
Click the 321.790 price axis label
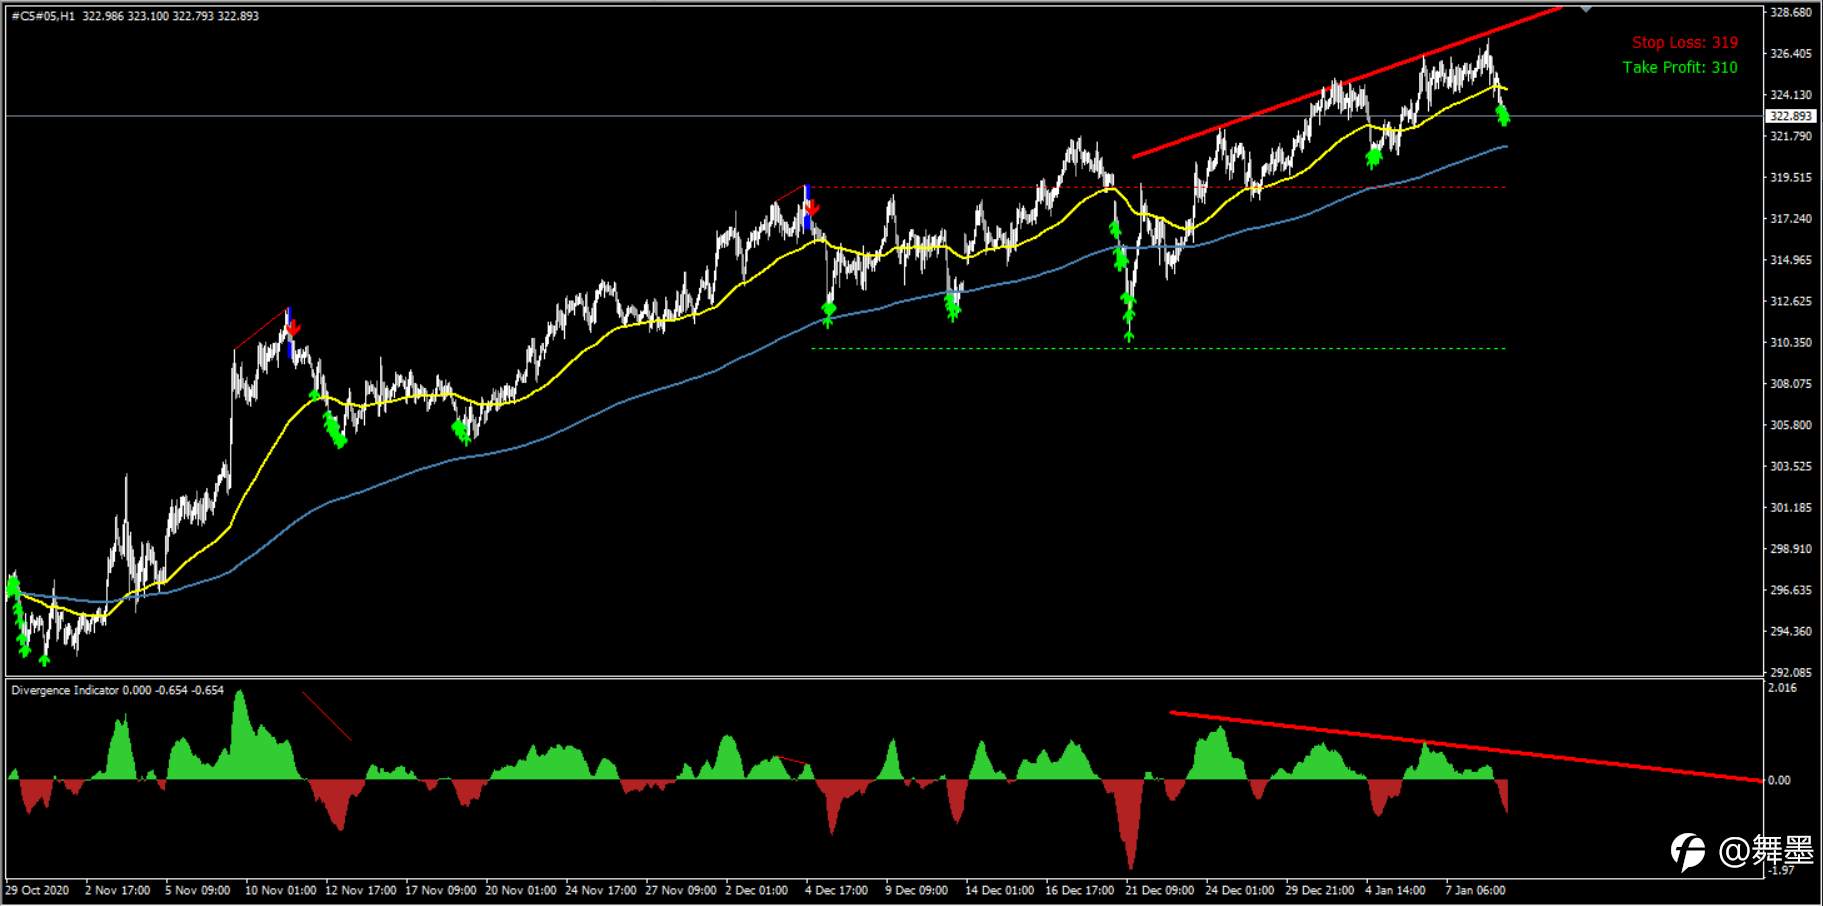coord(1791,136)
